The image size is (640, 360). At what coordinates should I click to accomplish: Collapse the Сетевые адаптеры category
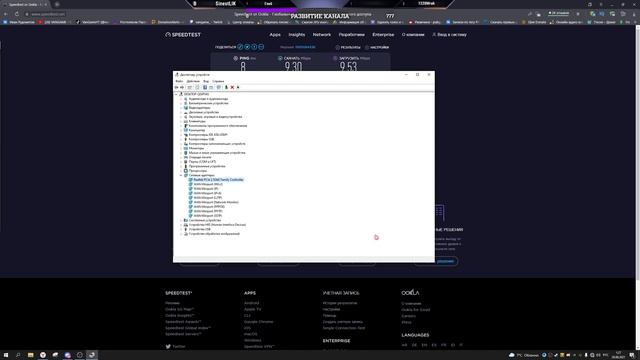click(x=181, y=175)
